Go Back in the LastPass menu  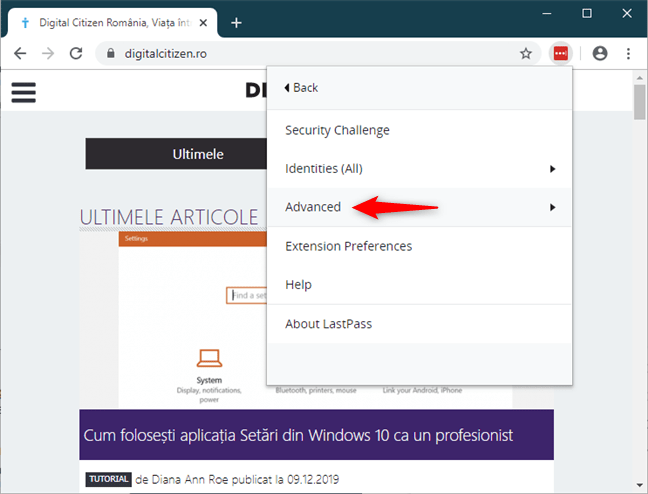pyautogui.click(x=301, y=88)
